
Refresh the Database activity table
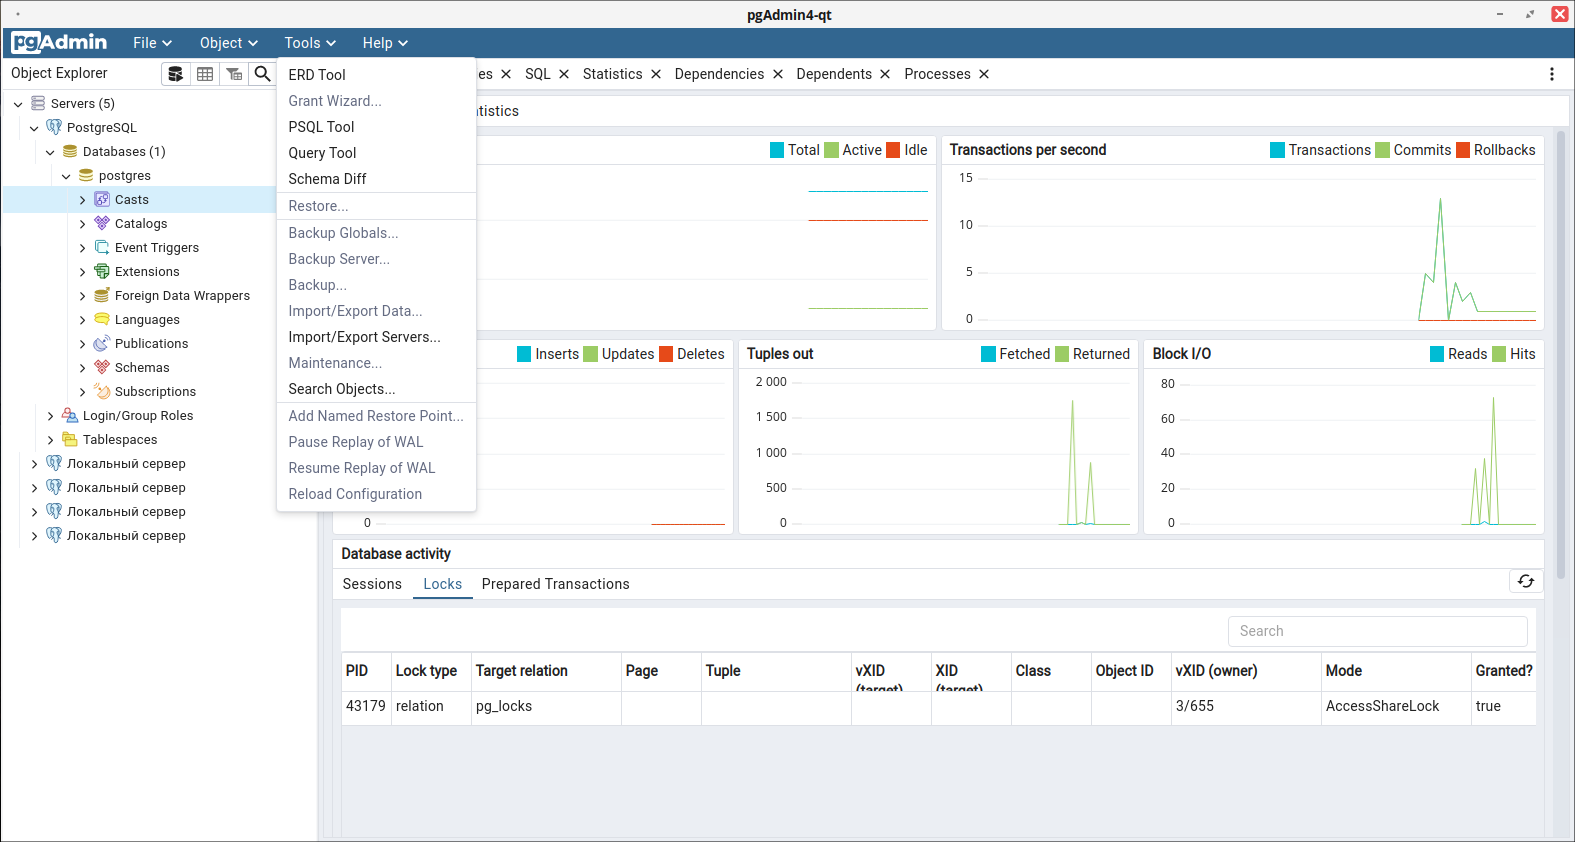[1526, 581]
